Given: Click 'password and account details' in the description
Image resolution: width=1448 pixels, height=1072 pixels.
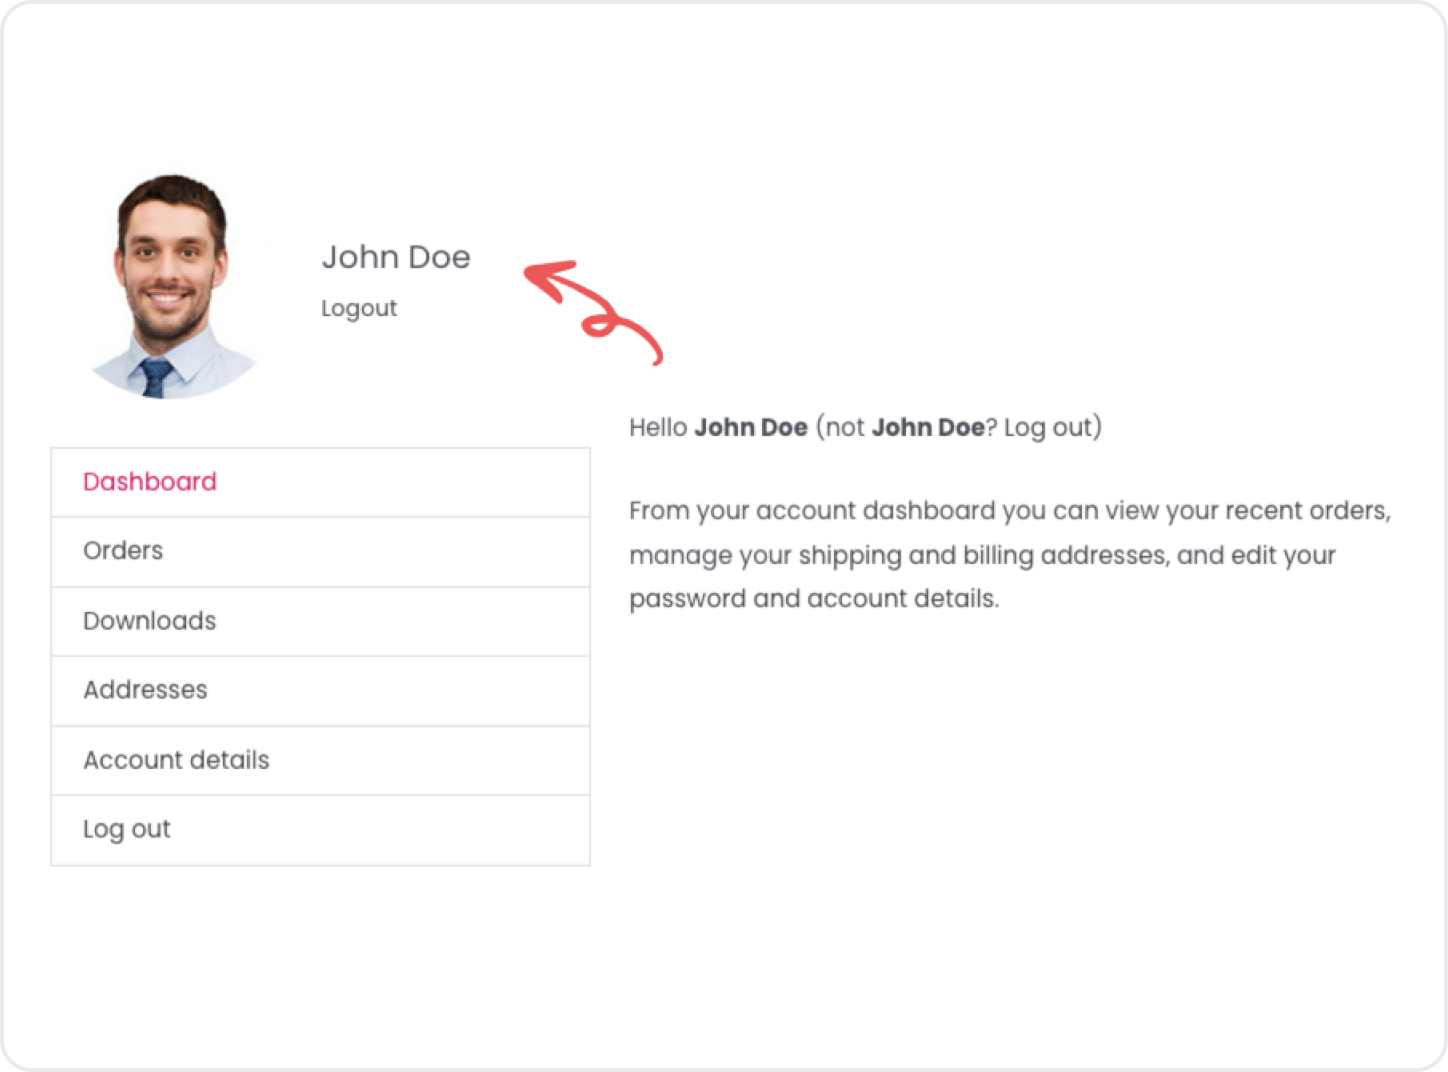Looking at the screenshot, I should [x=813, y=599].
